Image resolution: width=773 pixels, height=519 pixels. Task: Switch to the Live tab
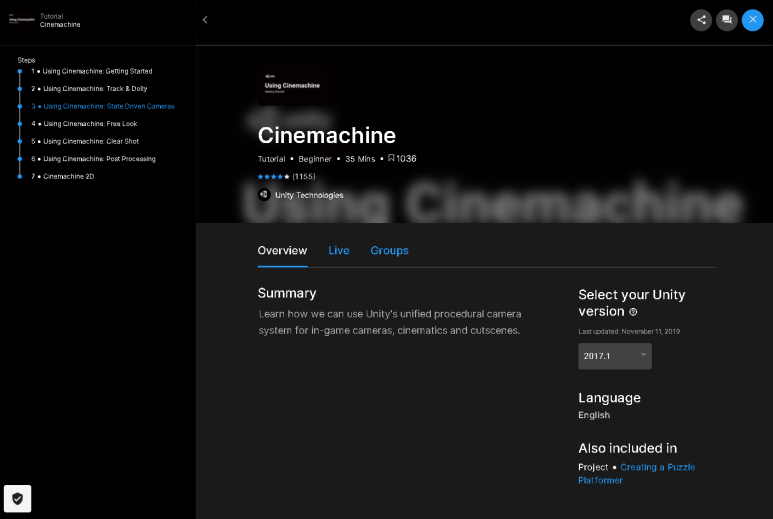[339, 250]
